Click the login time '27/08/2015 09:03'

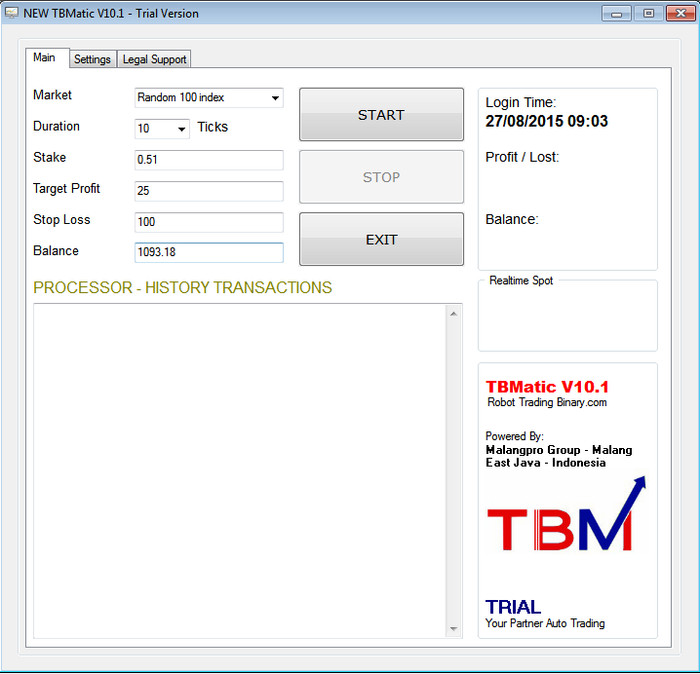pos(546,121)
